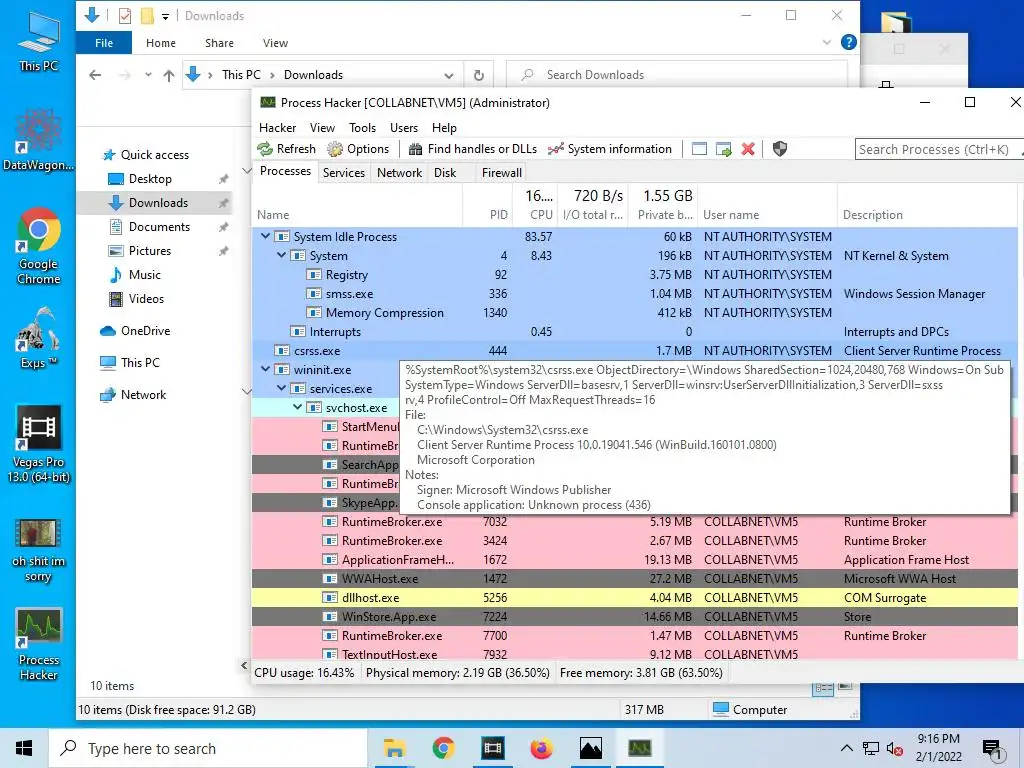Click the muted volume tray icon
1024x768 pixels.
(x=895, y=748)
